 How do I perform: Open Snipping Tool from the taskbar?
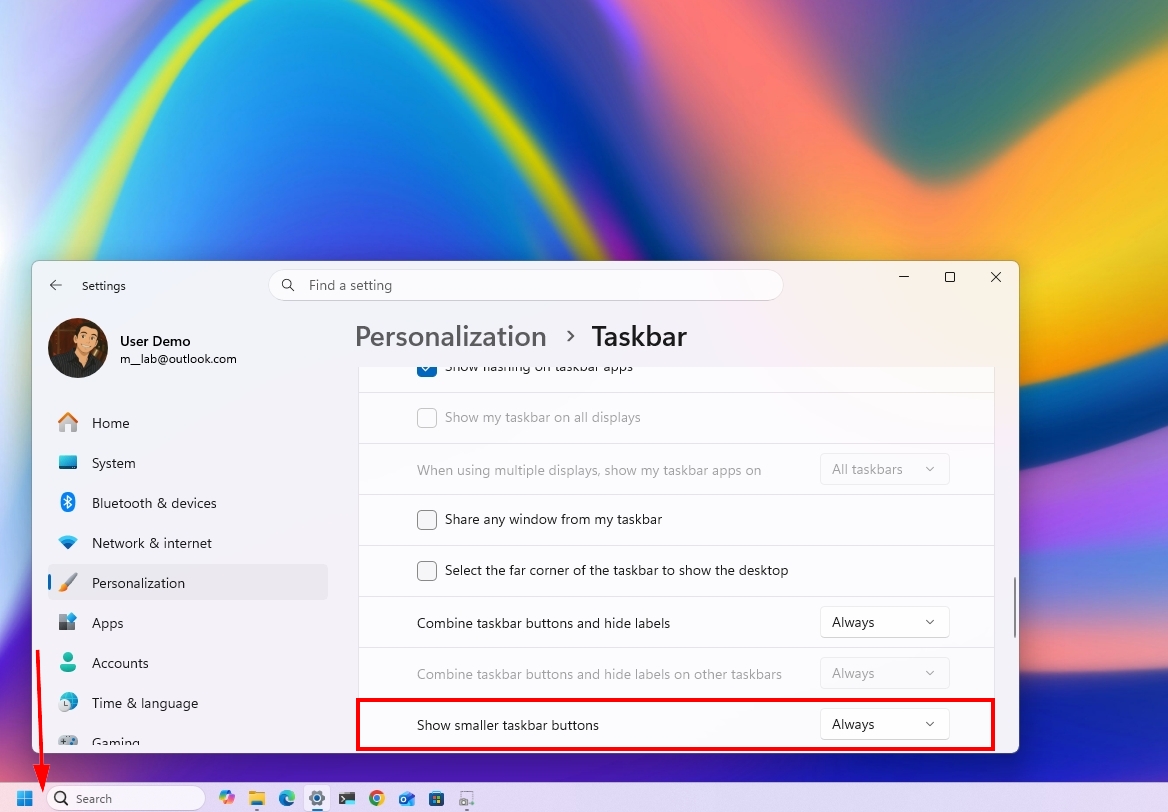466,799
